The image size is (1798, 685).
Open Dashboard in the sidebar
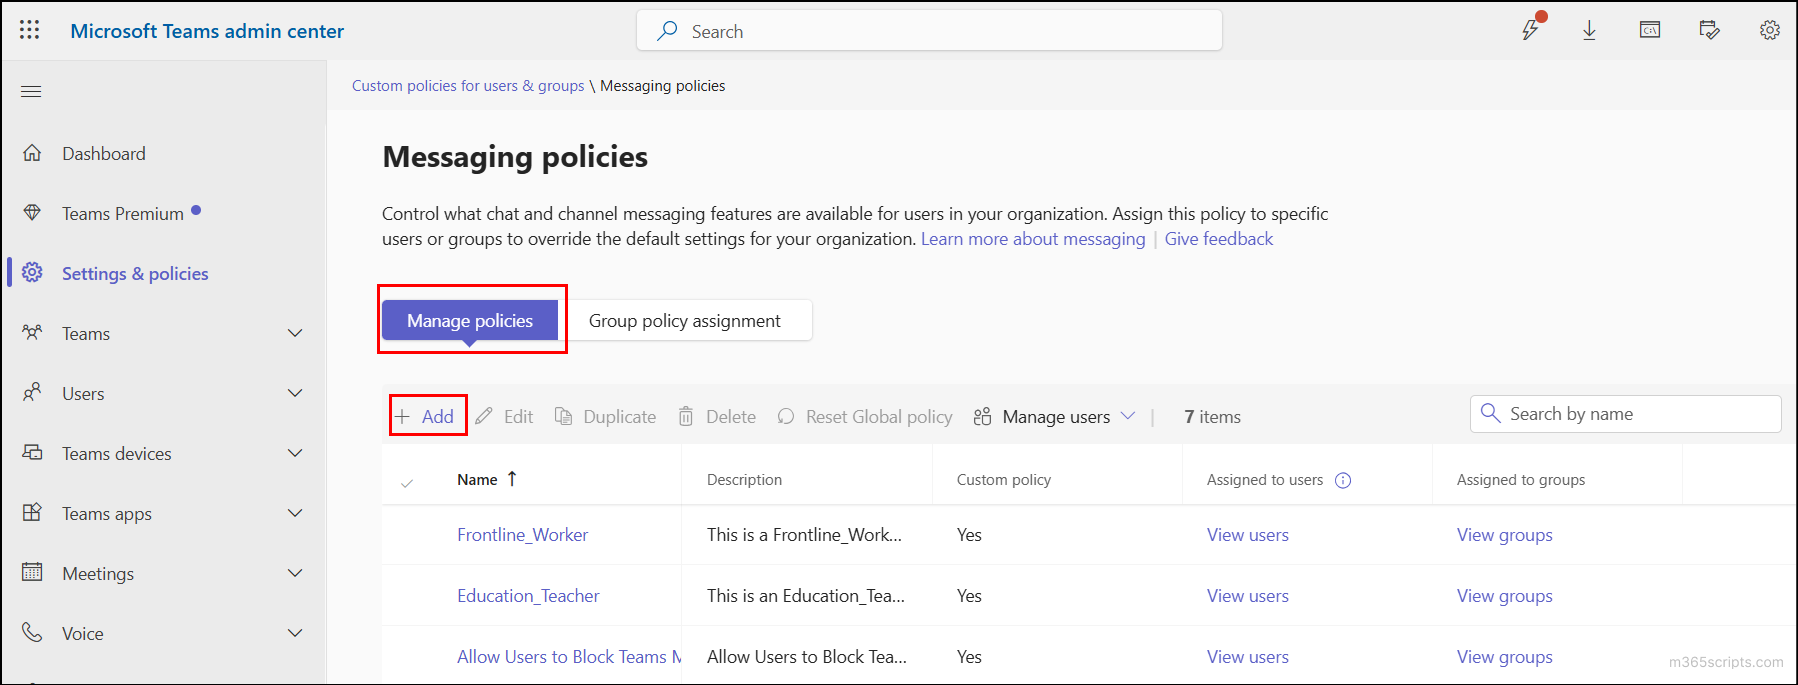coord(104,153)
